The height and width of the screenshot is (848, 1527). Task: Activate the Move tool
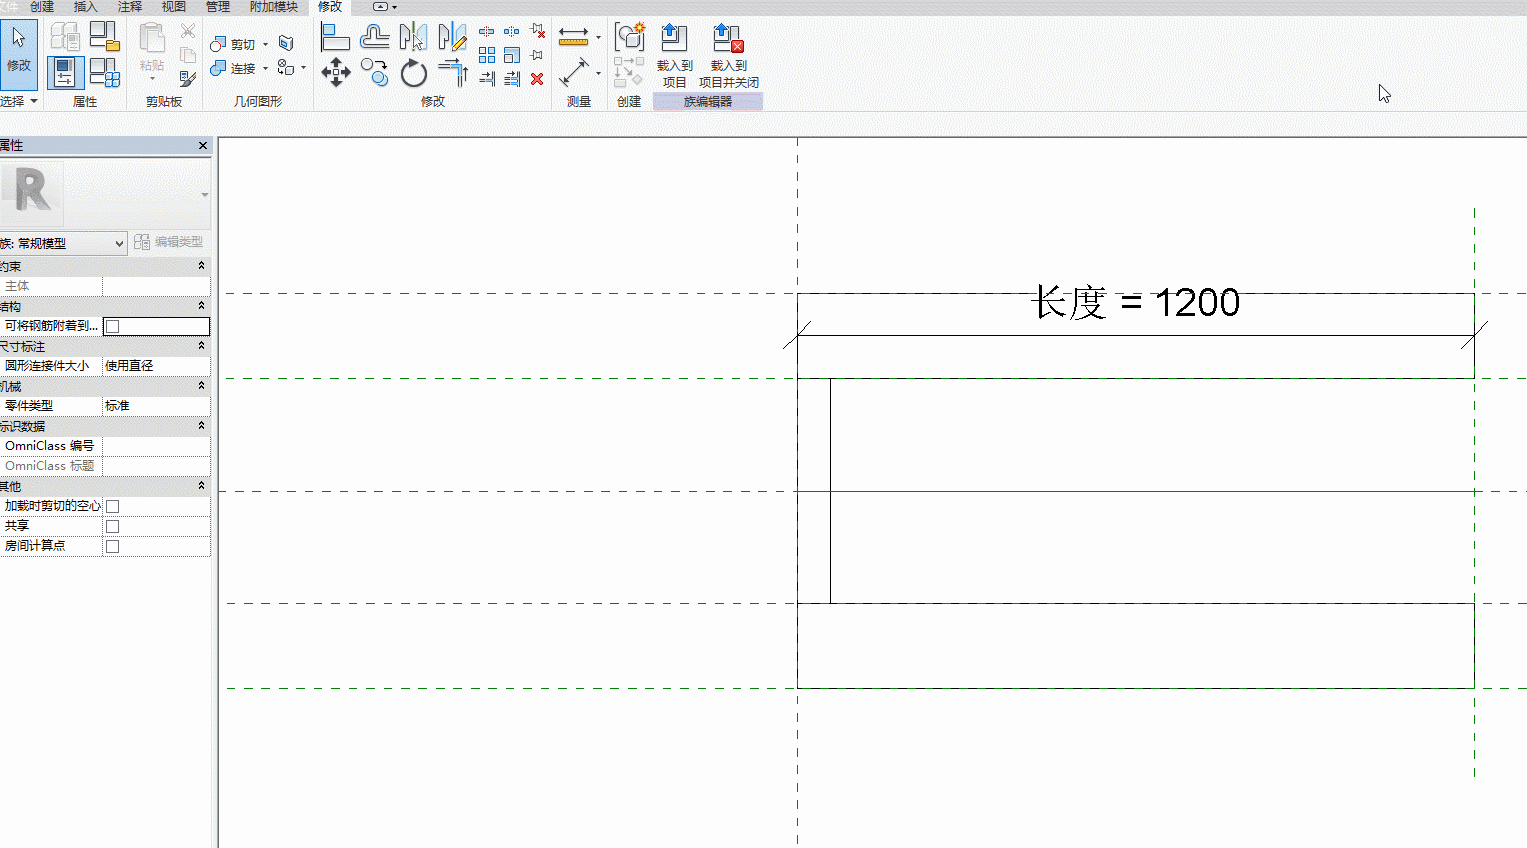pyautogui.click(x=335, y=72)
